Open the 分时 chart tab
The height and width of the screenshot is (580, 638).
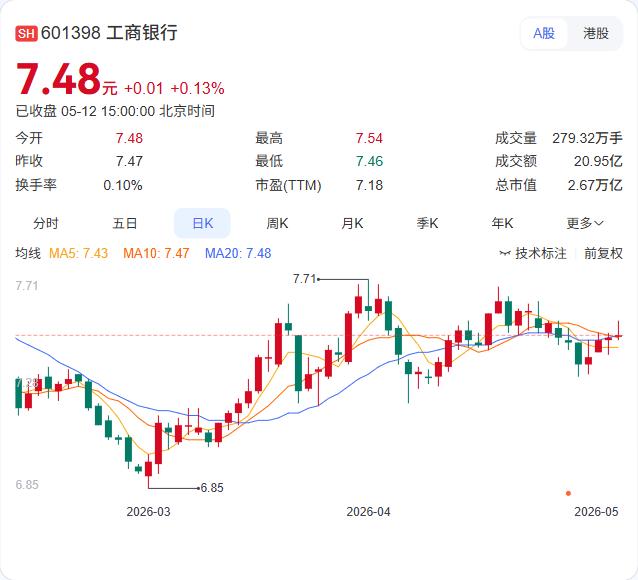pos(46,223)
